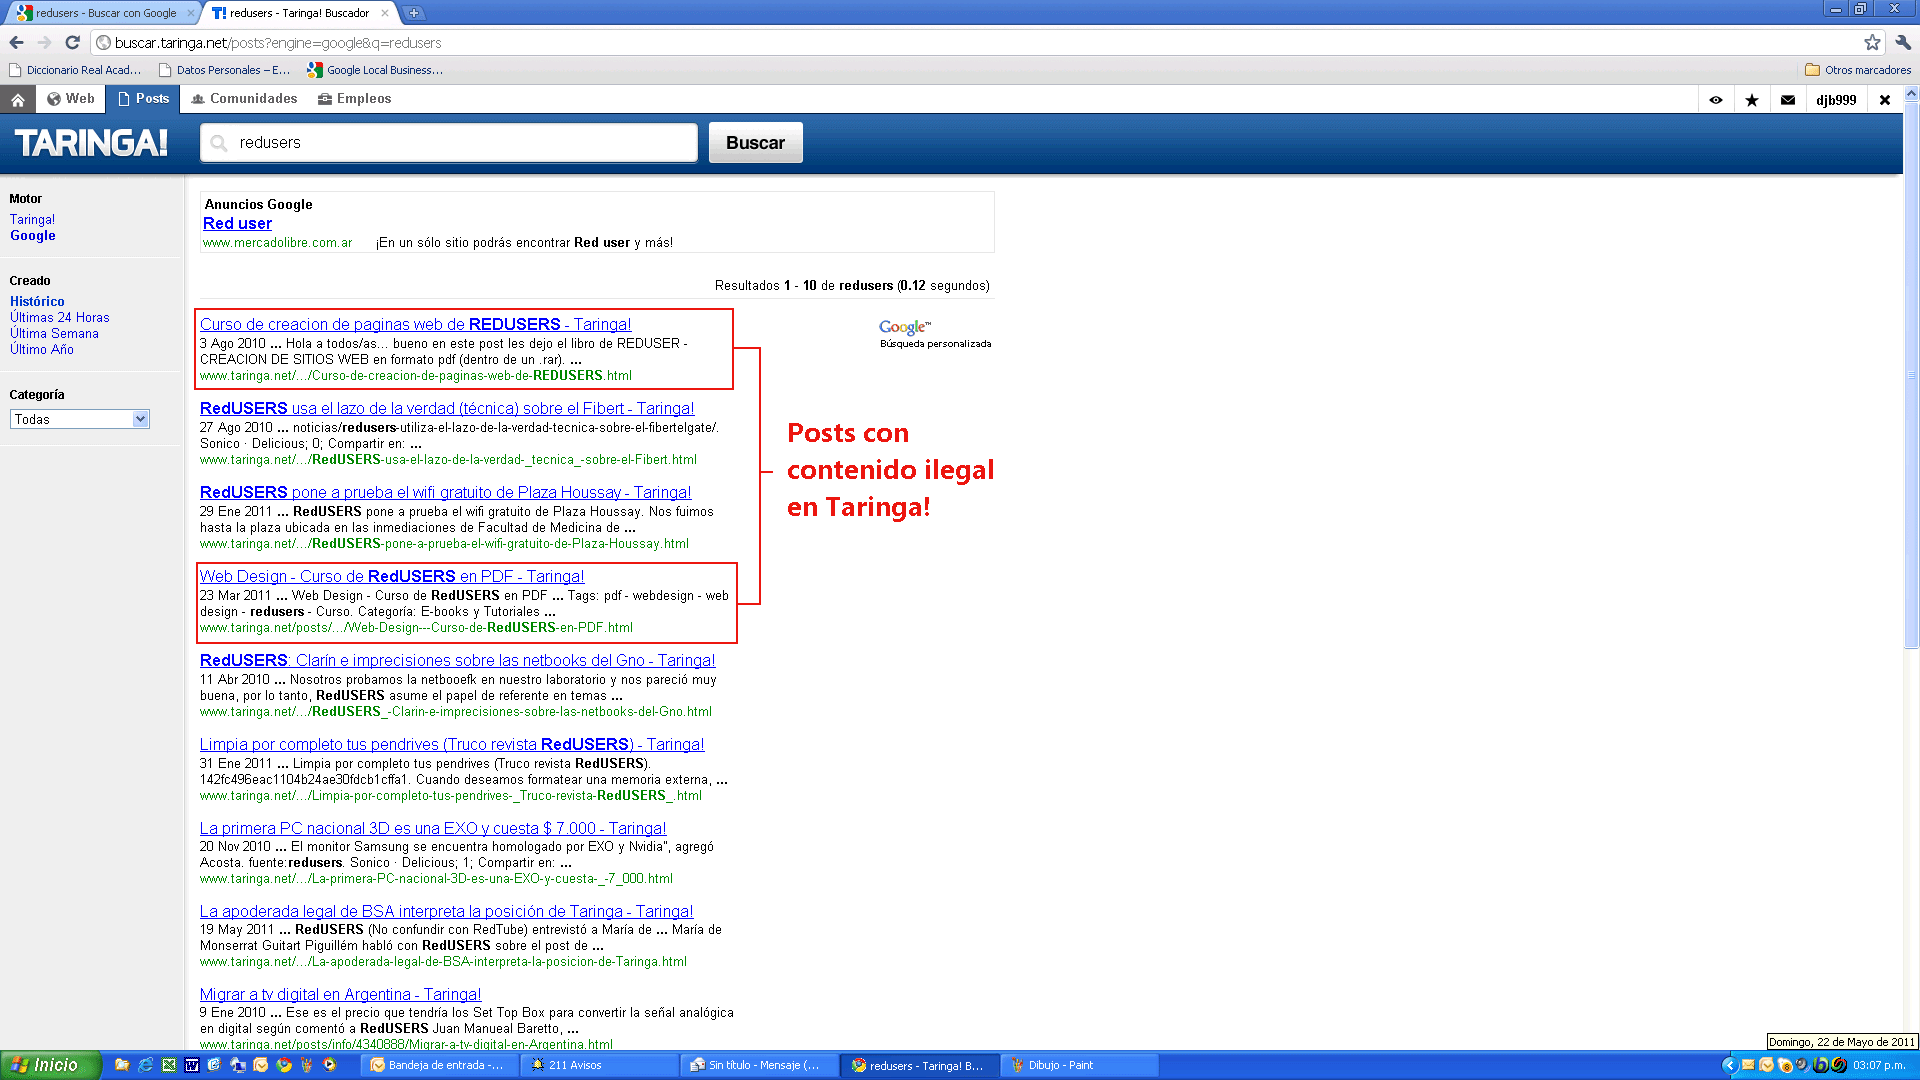Click the envelope icon in system tray
Viewport: 1920px width, 1080px height.
(1748, 1065)
